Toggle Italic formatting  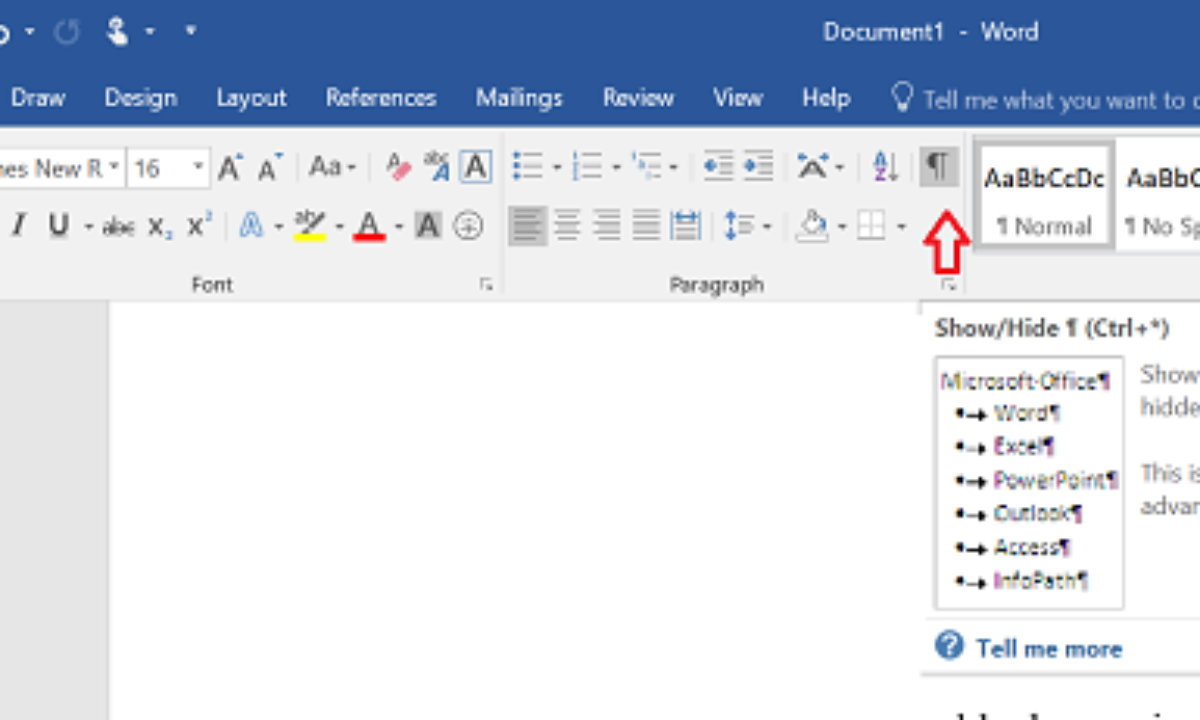(17, 227)
